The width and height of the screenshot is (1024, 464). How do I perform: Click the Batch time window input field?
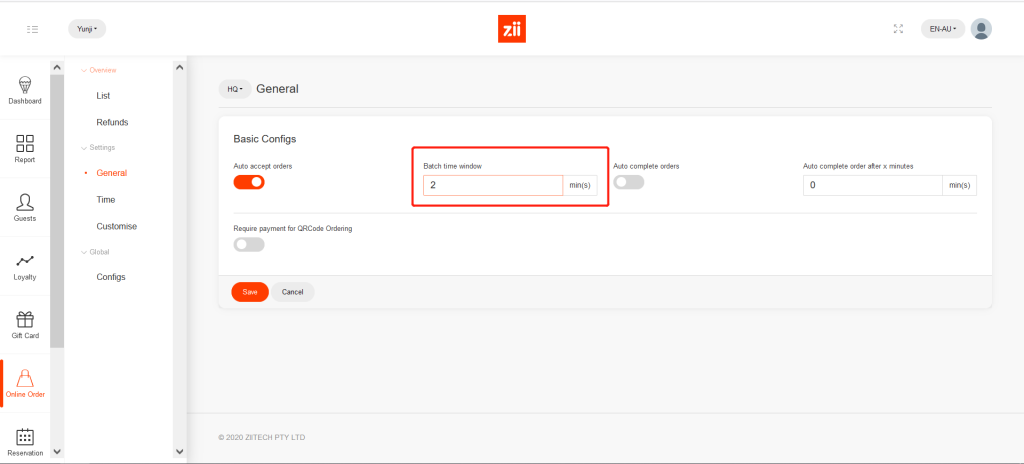pyautogui.click(x=492, y=186)
